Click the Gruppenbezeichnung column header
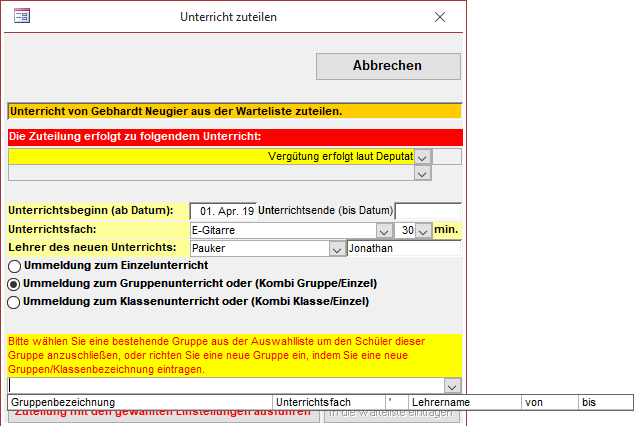The width and height of the screenshot is (636, 426). (x=140, y=402)
